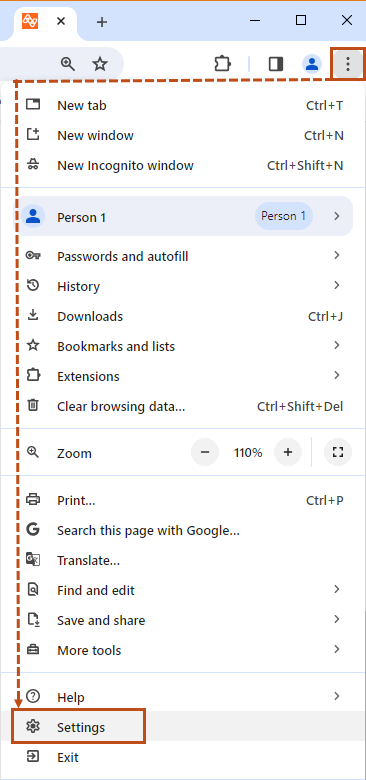Select Downloads menu entry
Viewport: 366px width, 780px height.
coord(183,316)
